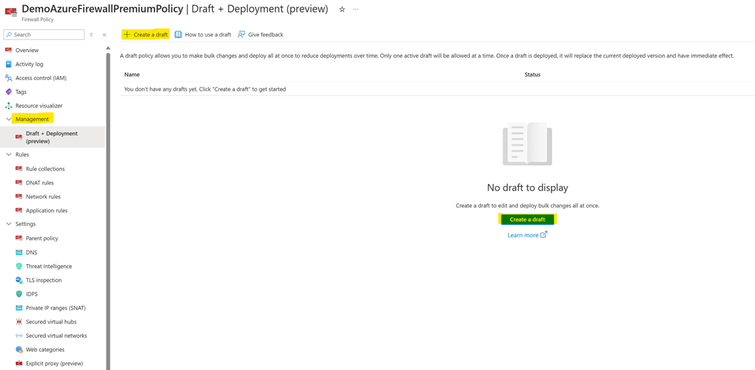Click in the sidebar Search field
The image size is (755, 370).
point(44,35)
